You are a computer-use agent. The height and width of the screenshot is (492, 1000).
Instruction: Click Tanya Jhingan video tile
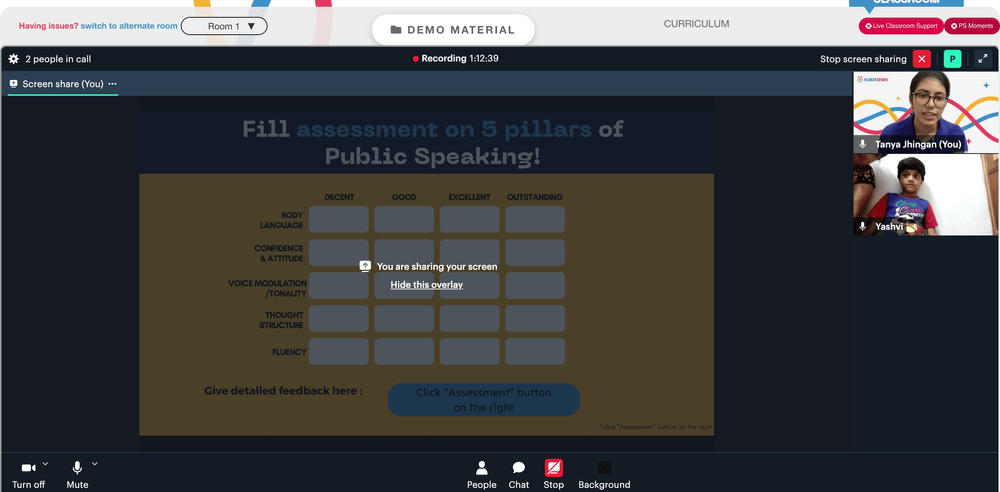click(926, 112)
